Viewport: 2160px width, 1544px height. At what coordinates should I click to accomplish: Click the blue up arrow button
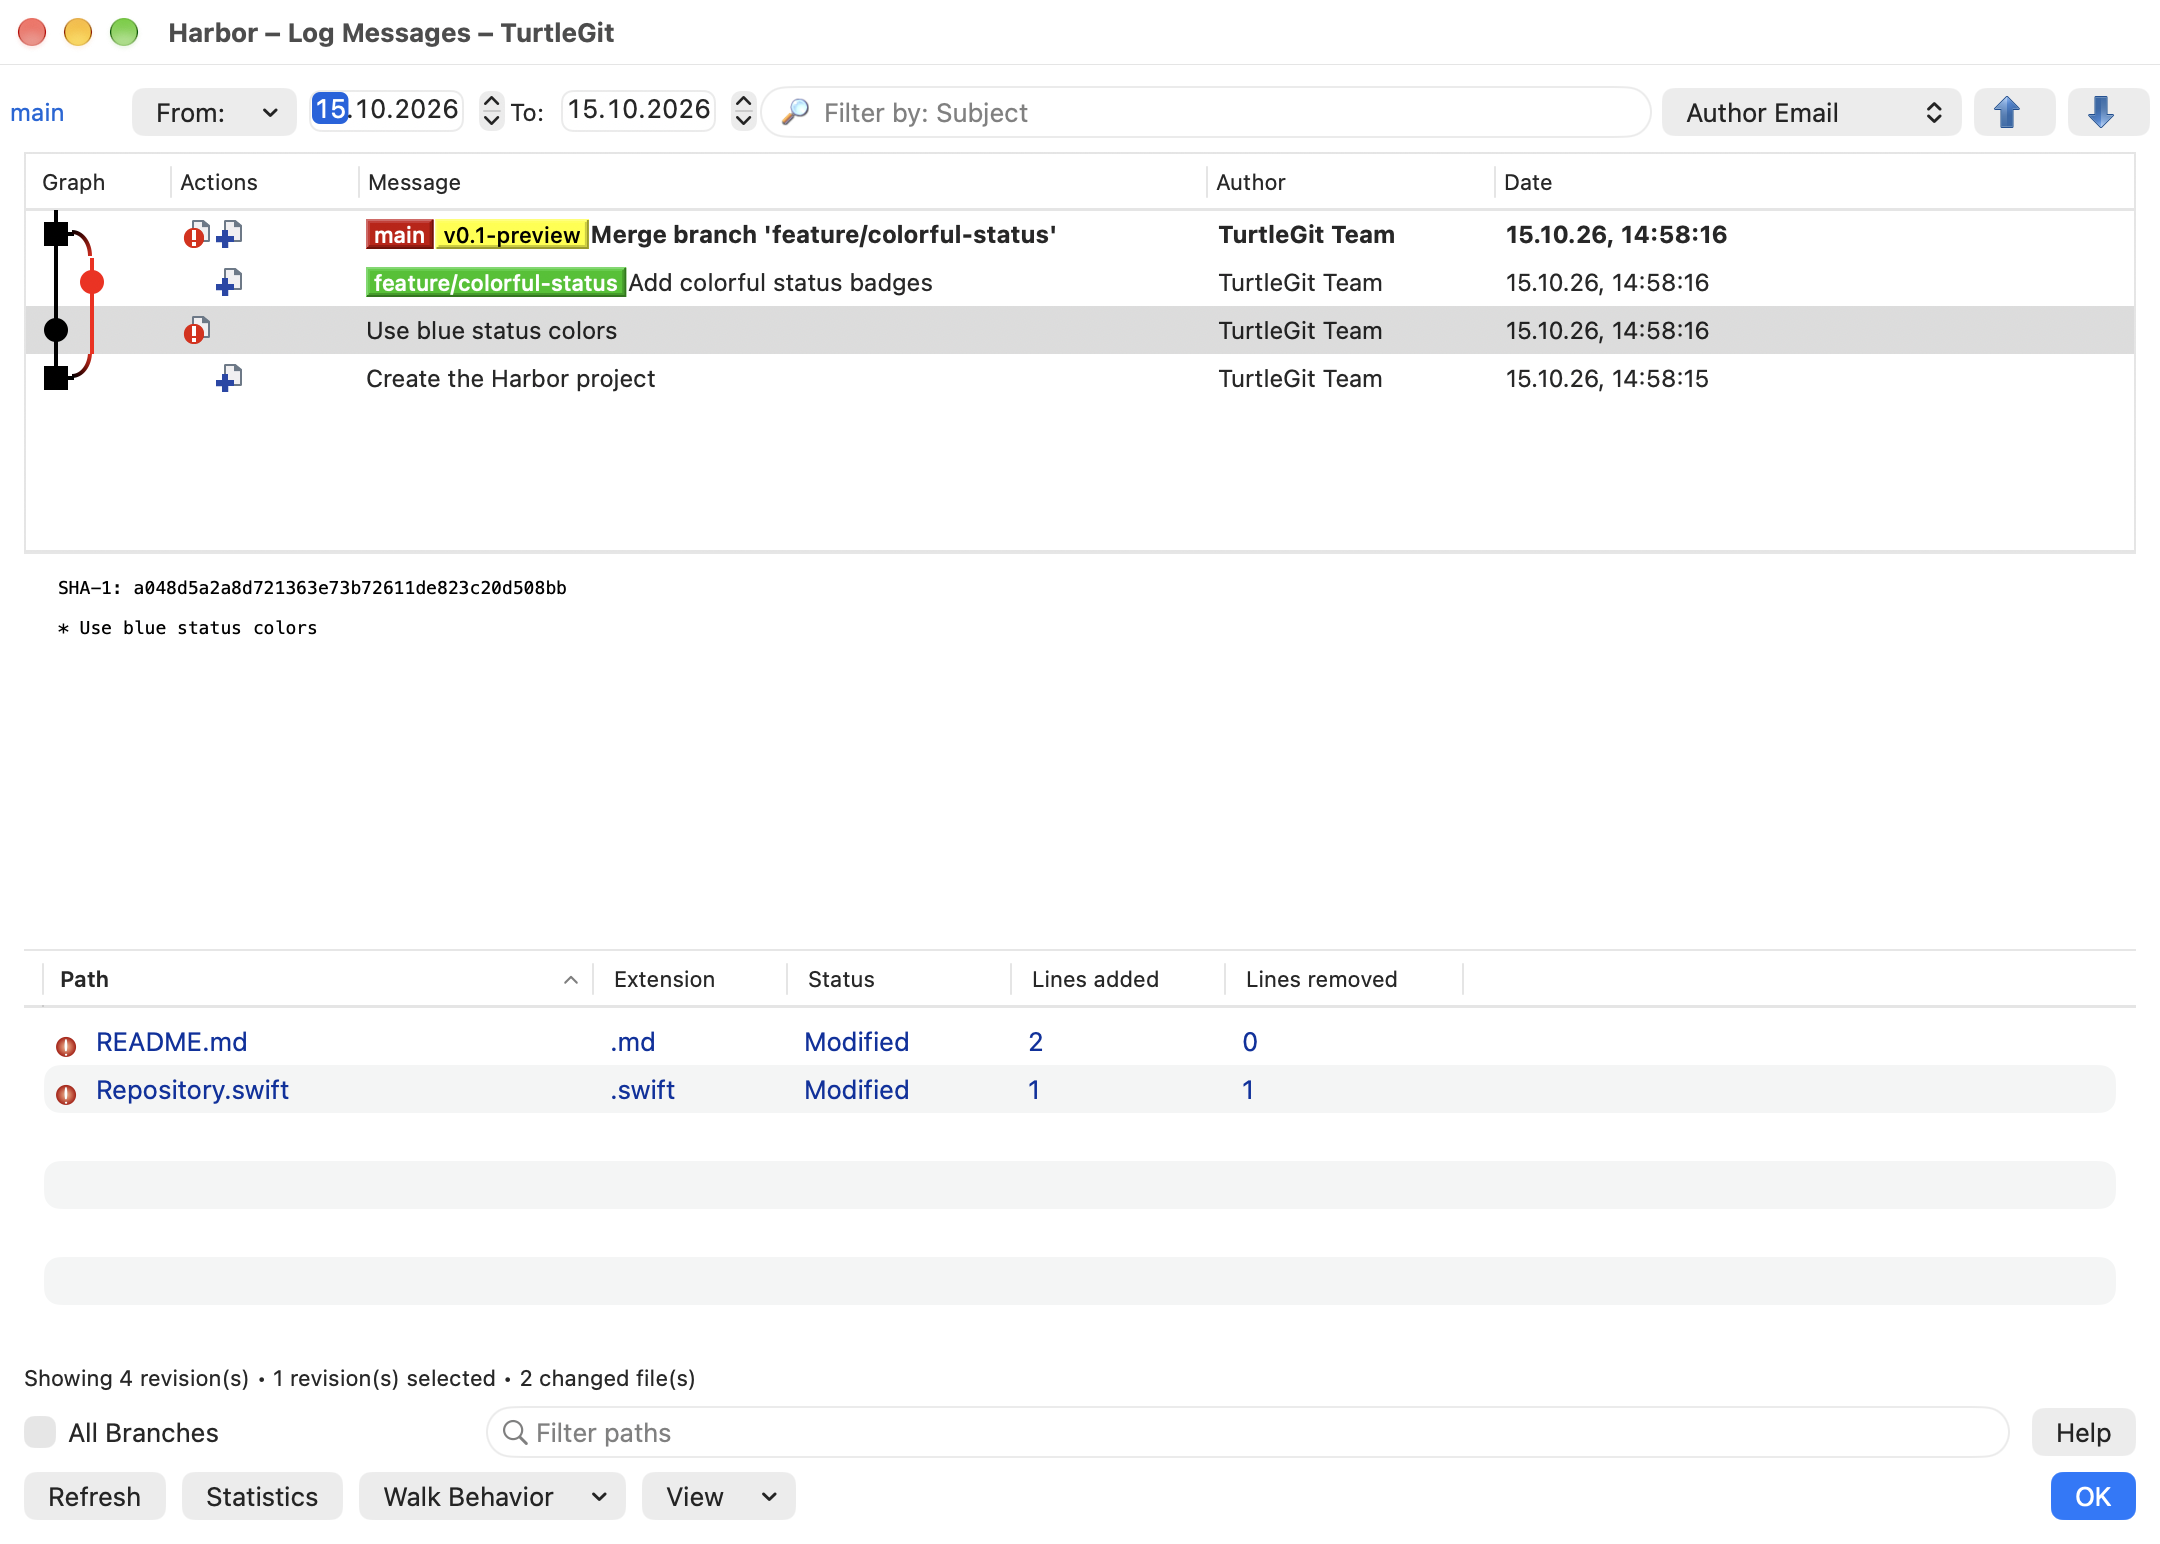tap(2014, 112)
